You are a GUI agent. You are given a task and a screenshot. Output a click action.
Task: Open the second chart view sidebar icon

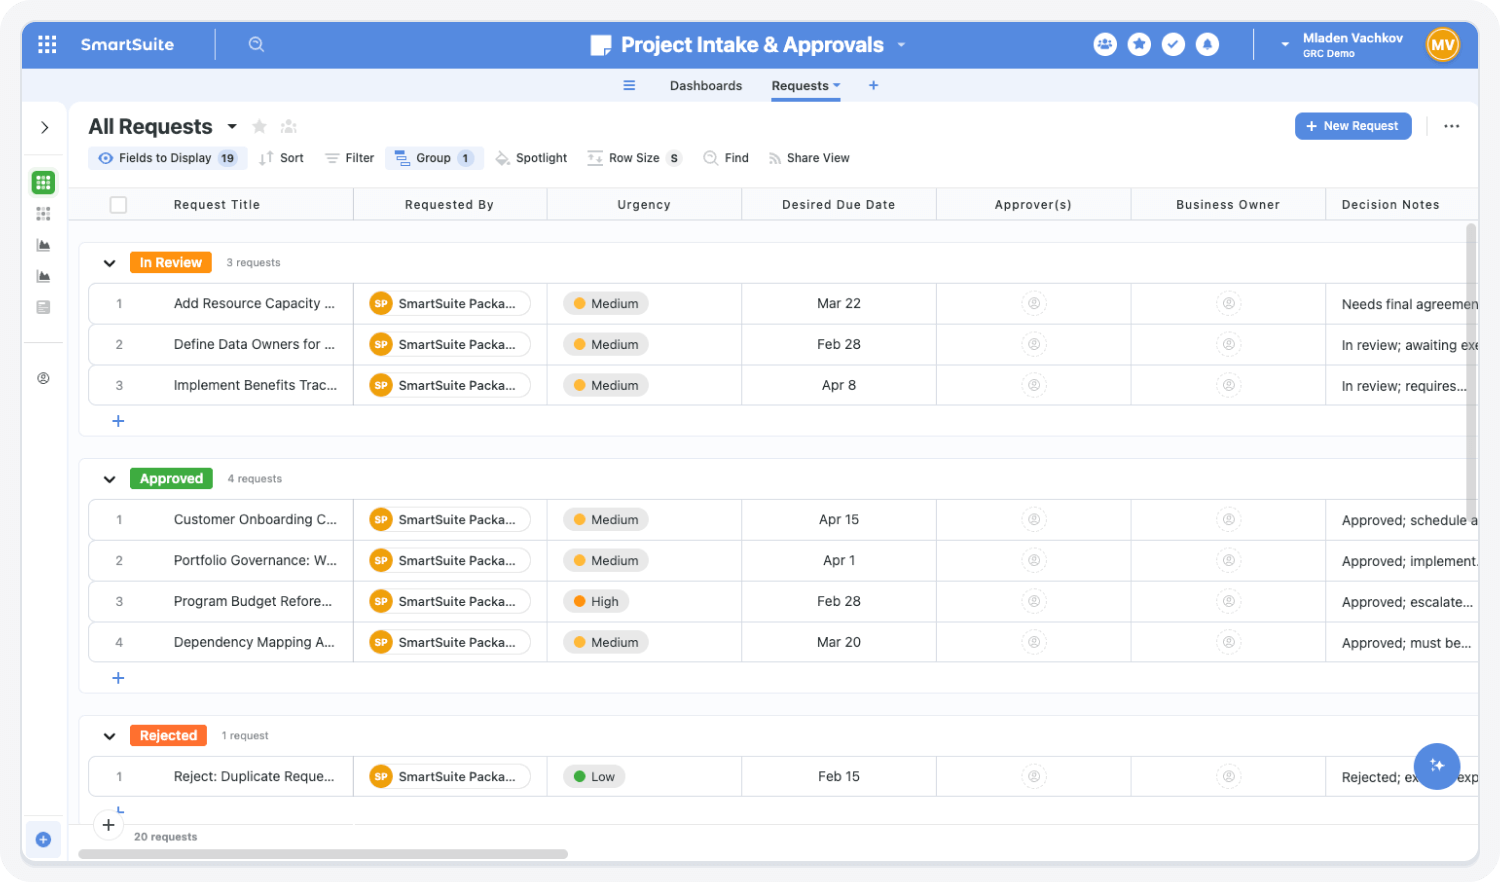43,276
